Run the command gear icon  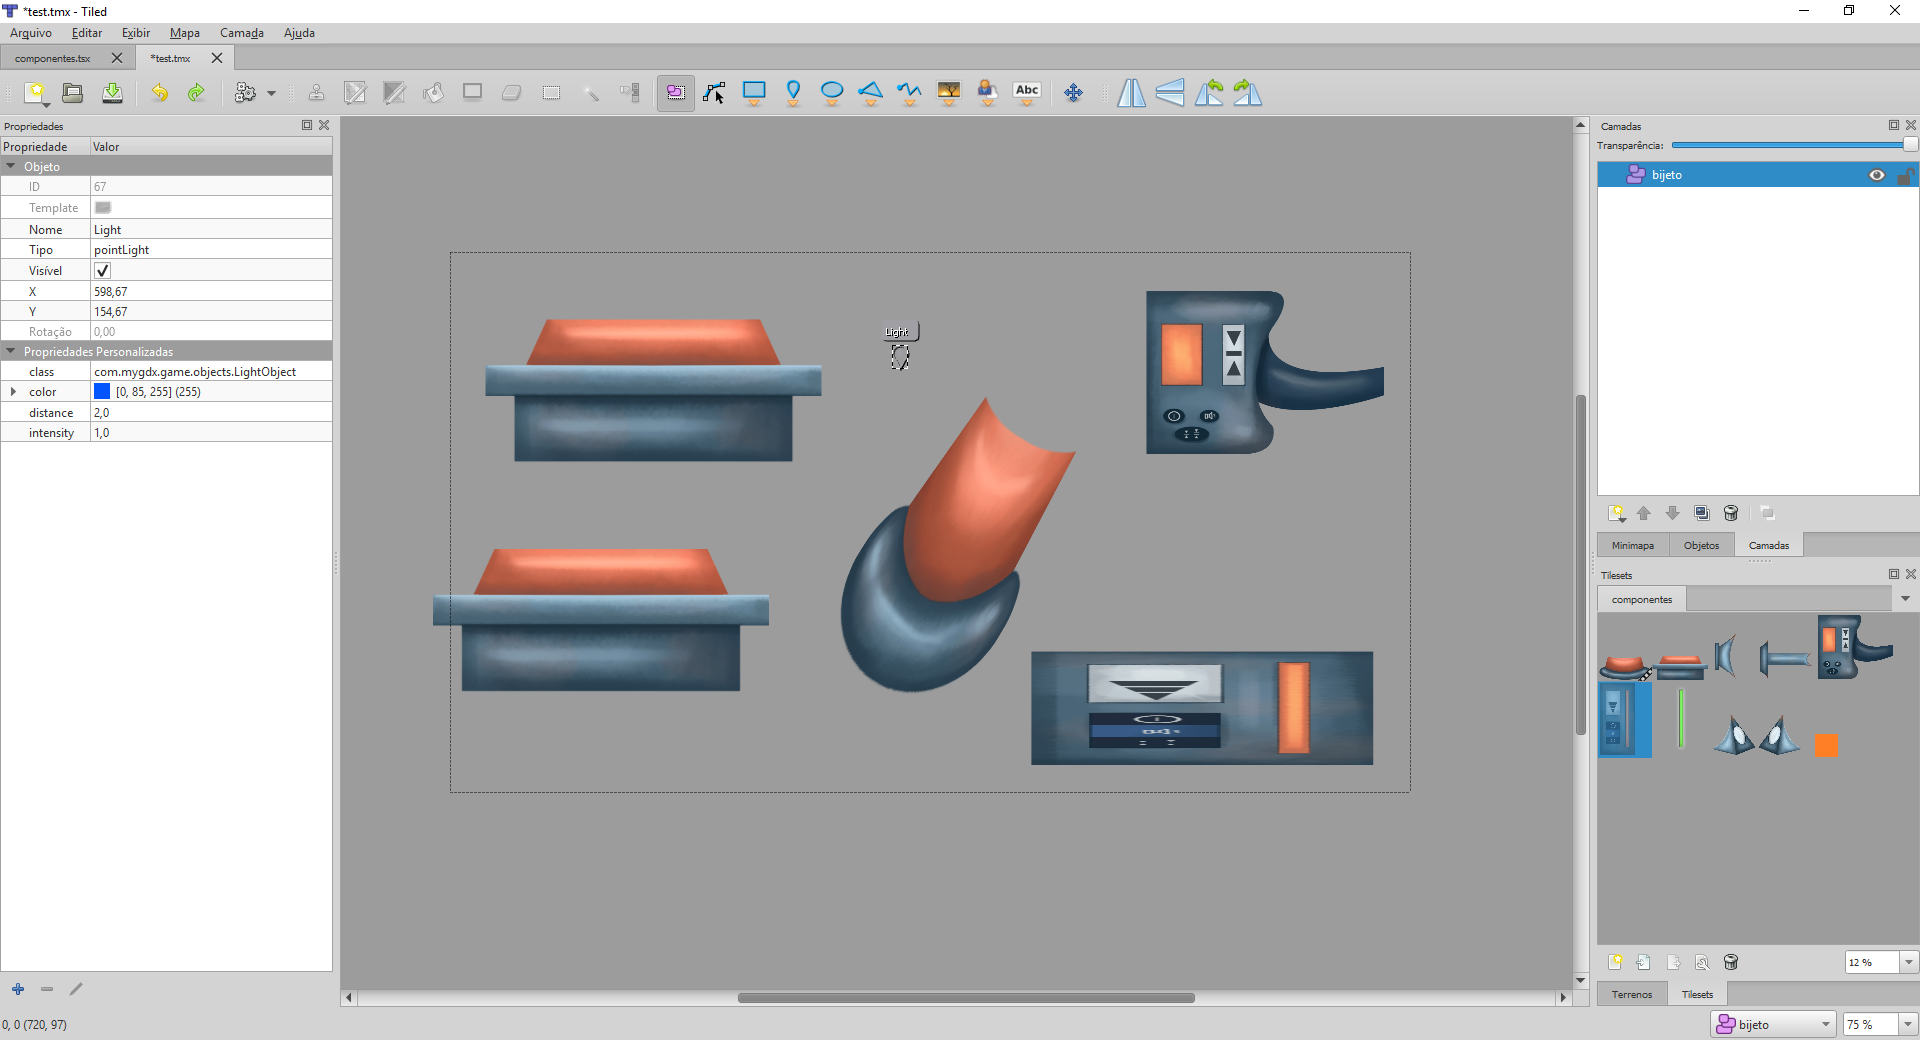(245, 93)
